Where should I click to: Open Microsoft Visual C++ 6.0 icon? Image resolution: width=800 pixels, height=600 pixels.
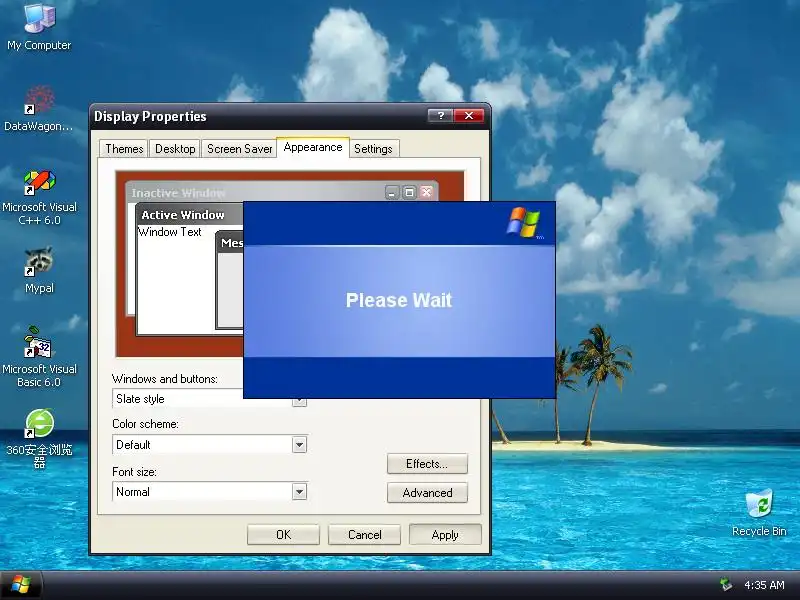[x=39, y=198]
